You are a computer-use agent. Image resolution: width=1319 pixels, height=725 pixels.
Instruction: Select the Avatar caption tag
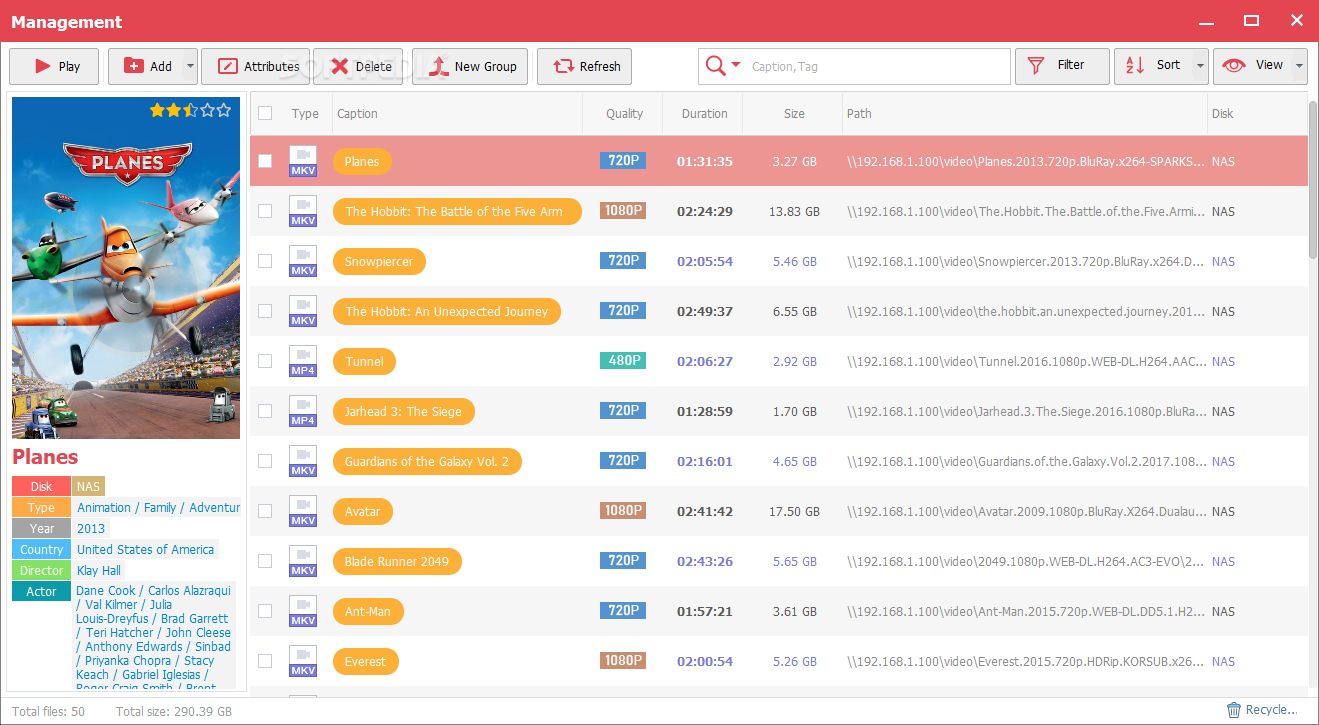tap(362, 511)
